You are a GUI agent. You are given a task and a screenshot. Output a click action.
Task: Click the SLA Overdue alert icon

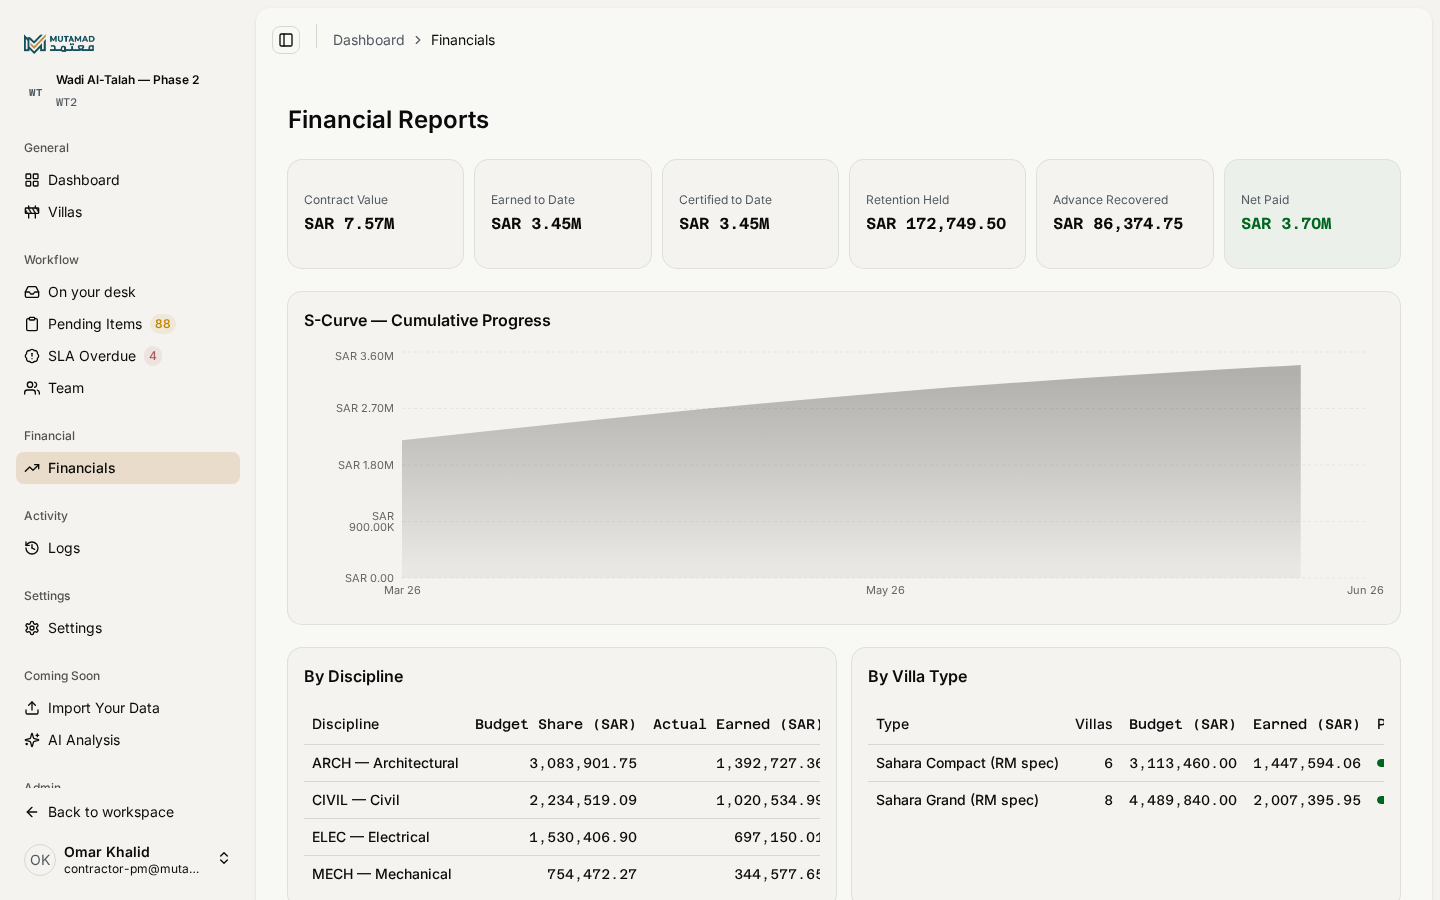tap(32, 356)
